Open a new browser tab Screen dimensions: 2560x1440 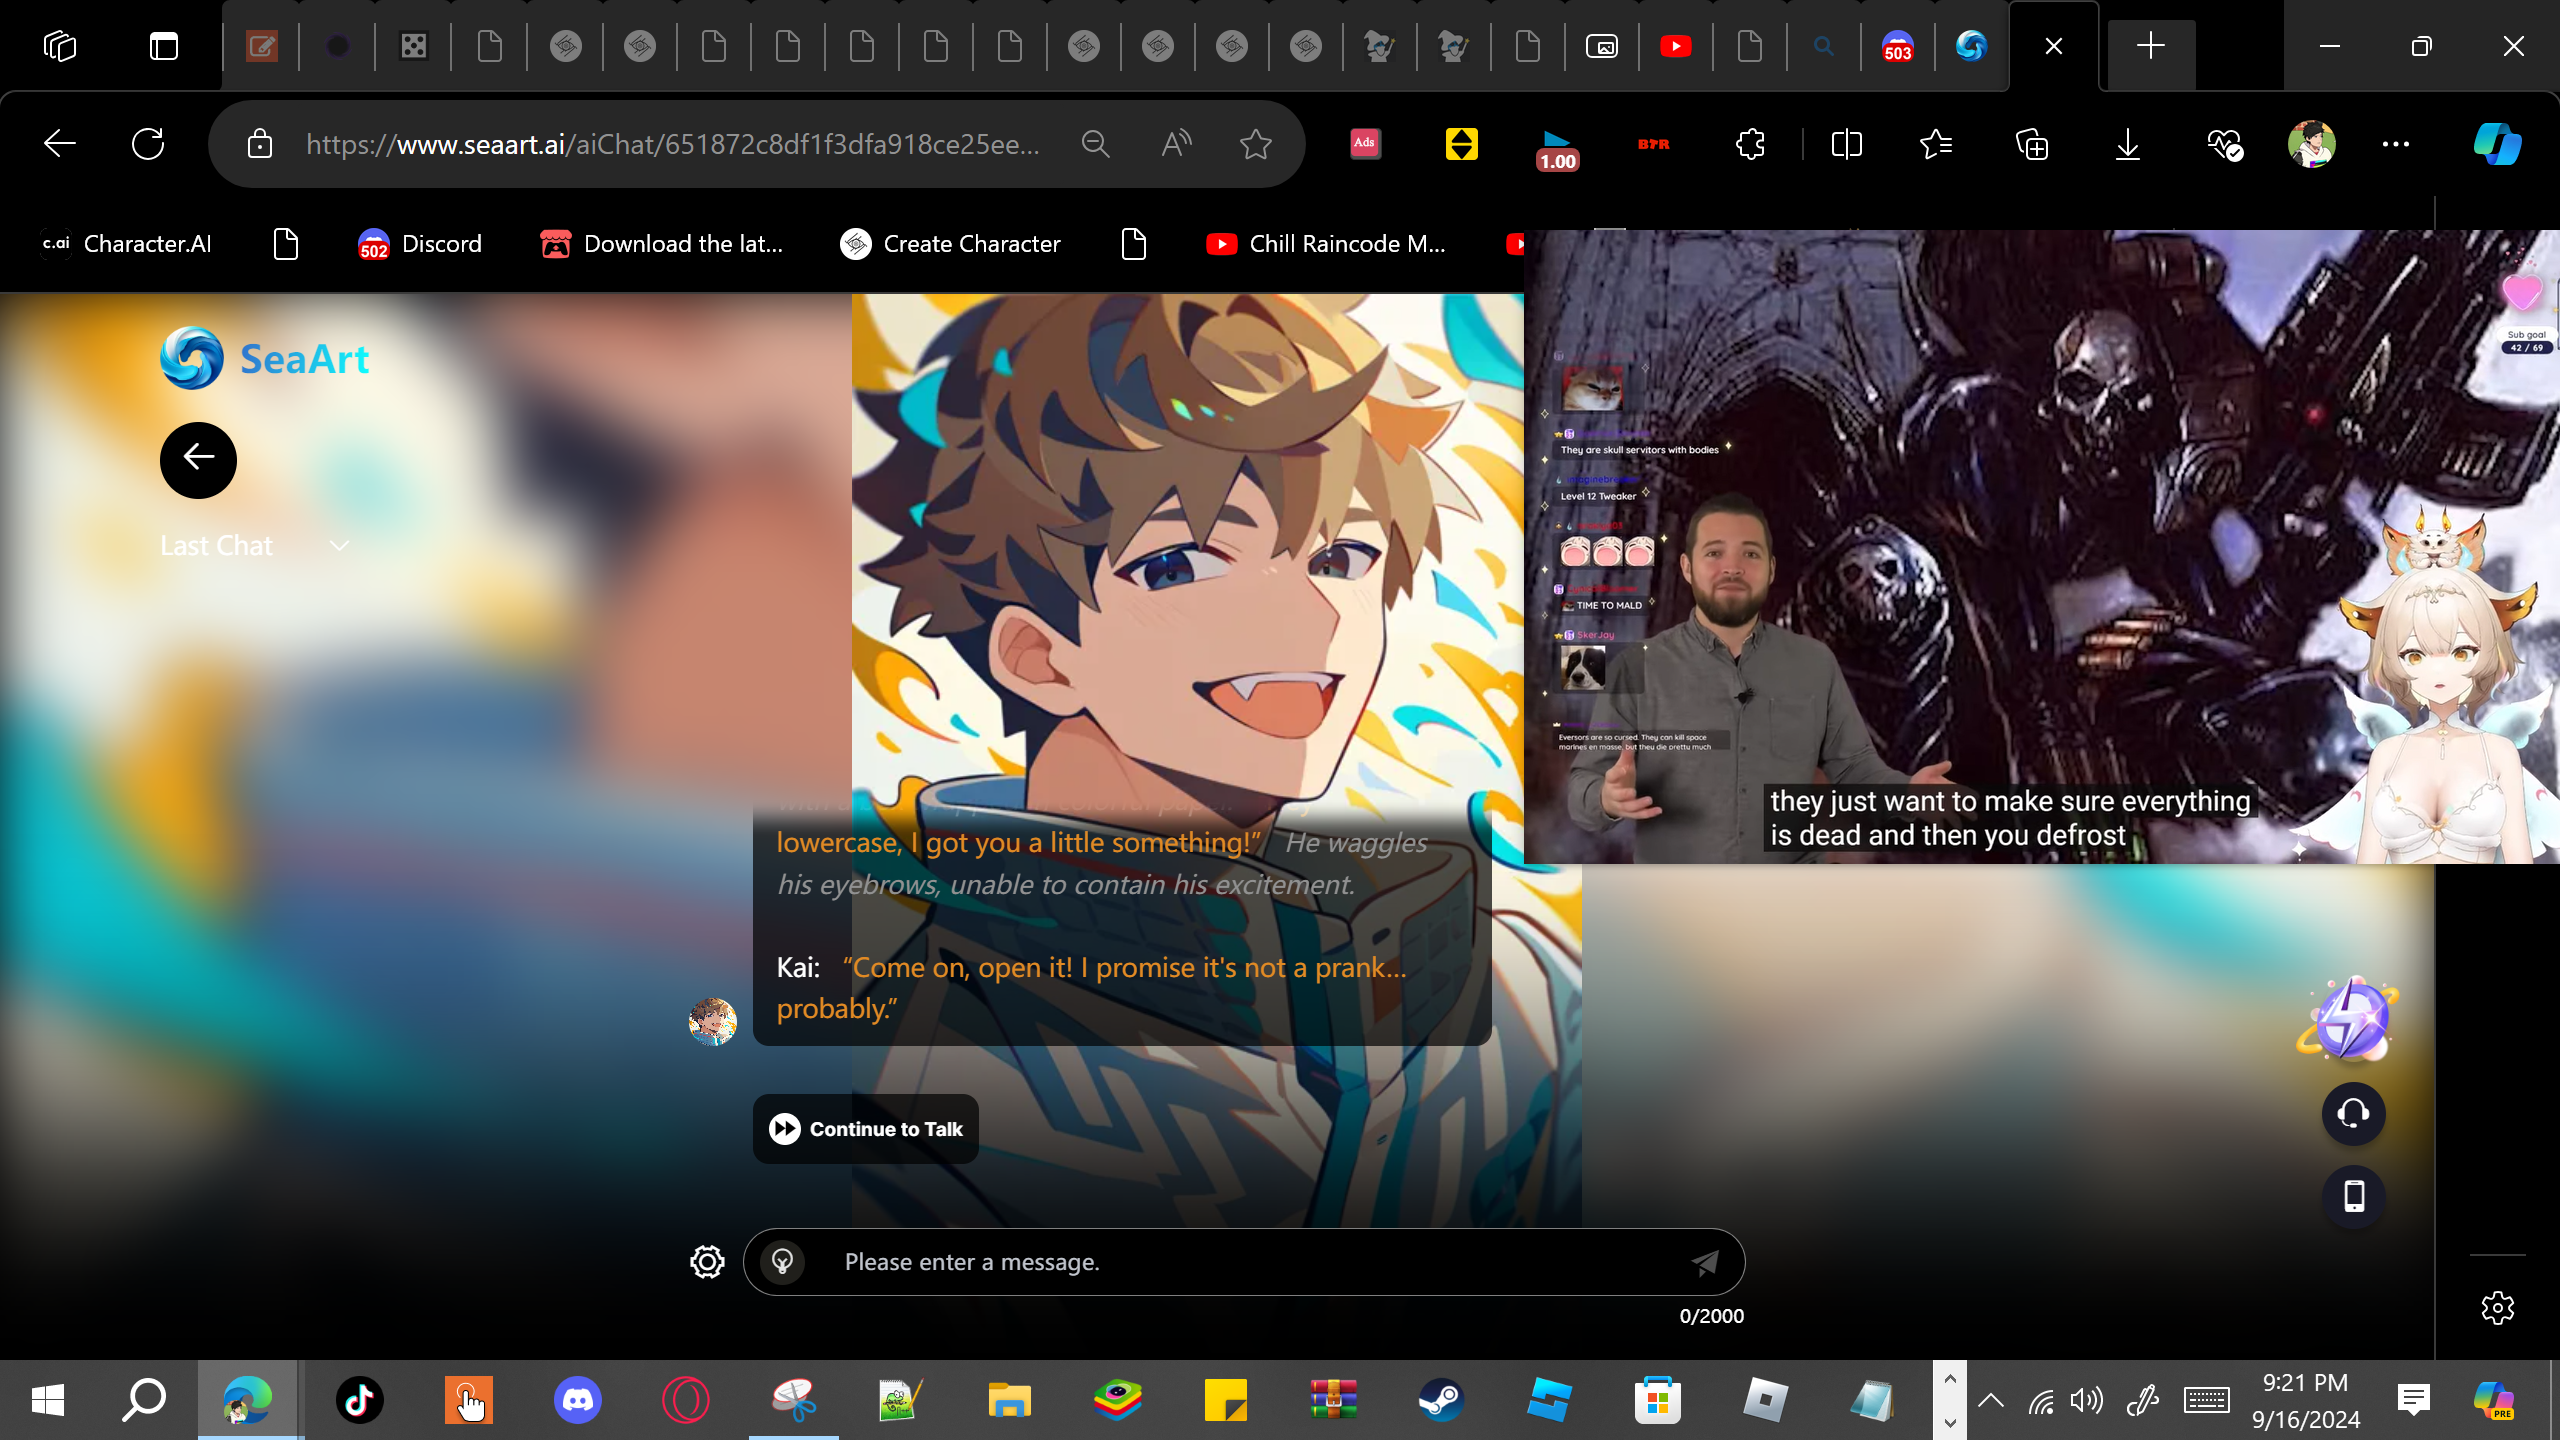[x=2151, y=46]
